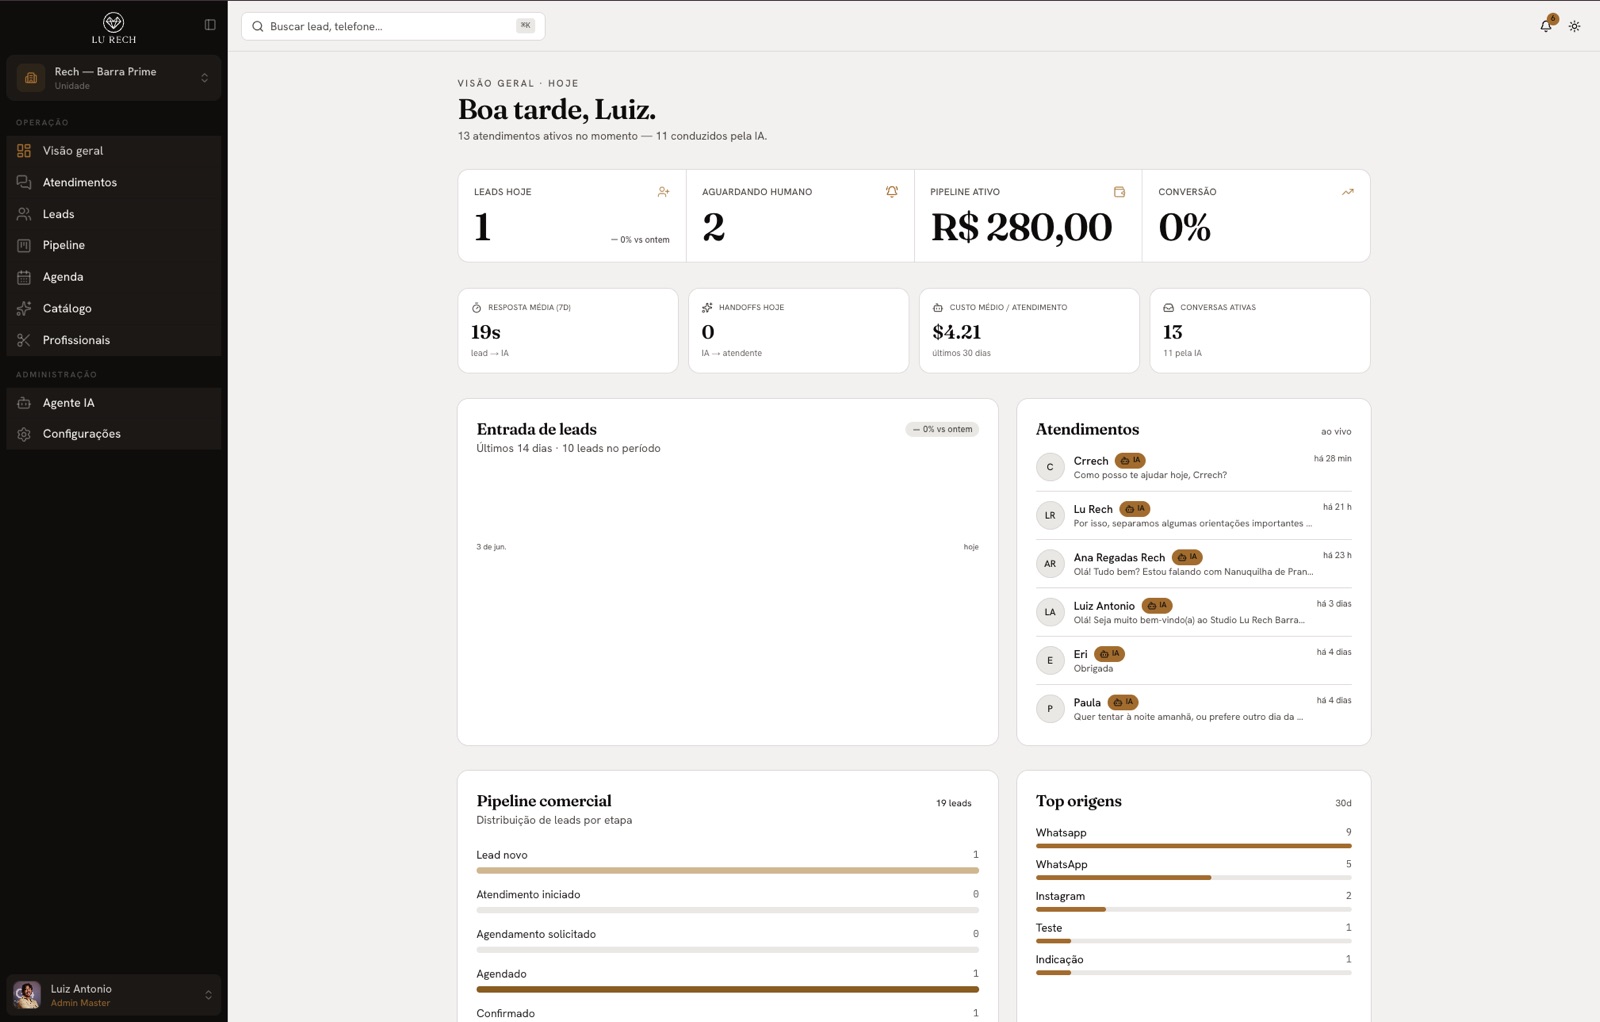The height and width of the screenshot is (1022, 1600).
Task: Open the Lu Rech conversation row
Action: pos(1193,515)
